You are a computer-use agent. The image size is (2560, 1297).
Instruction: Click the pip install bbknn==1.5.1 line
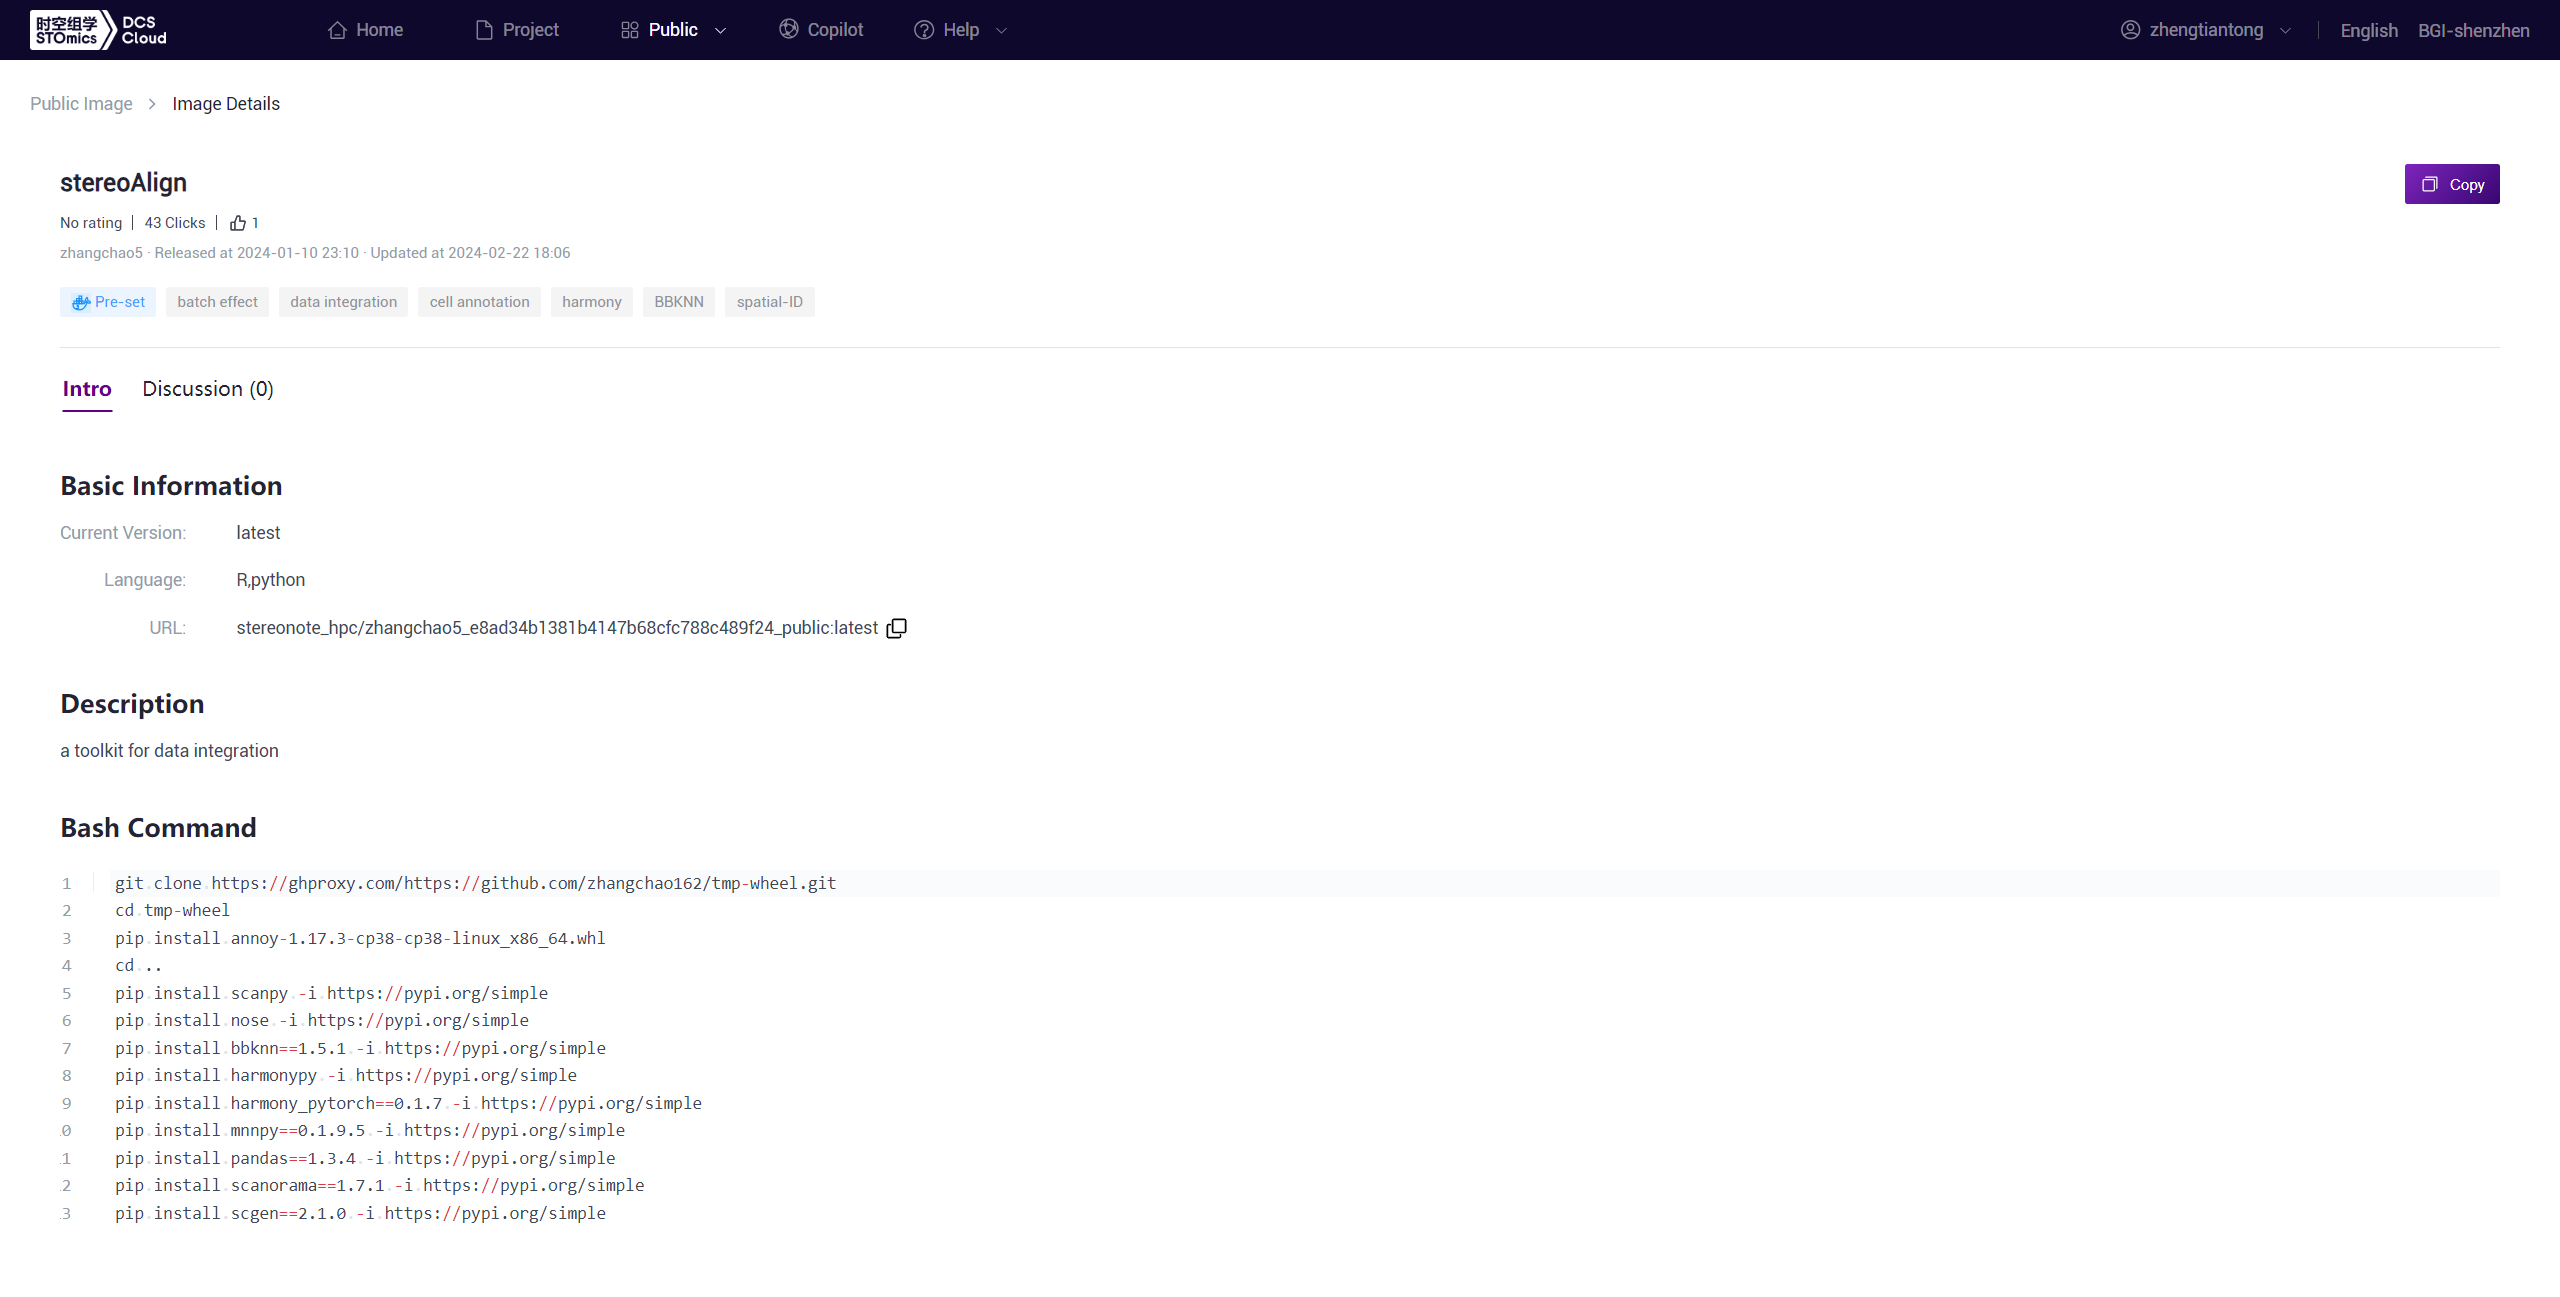tap(360, 1048)
